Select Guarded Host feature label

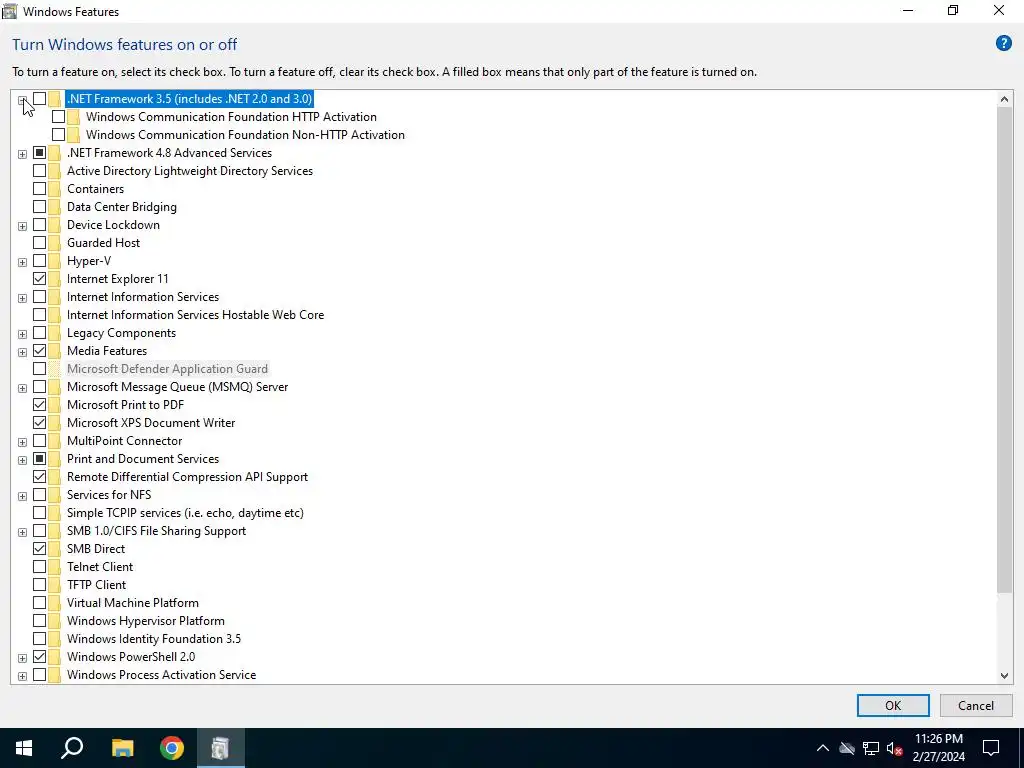[x=103, y=243]
